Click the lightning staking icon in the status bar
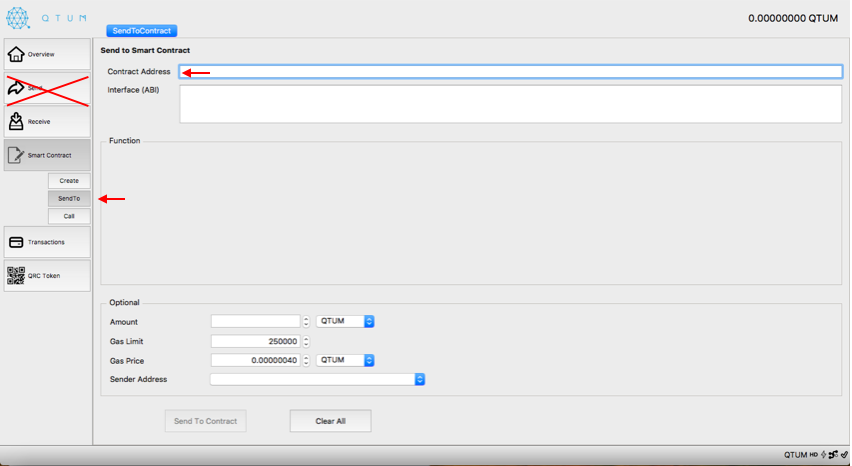 [x=823, y=455]
